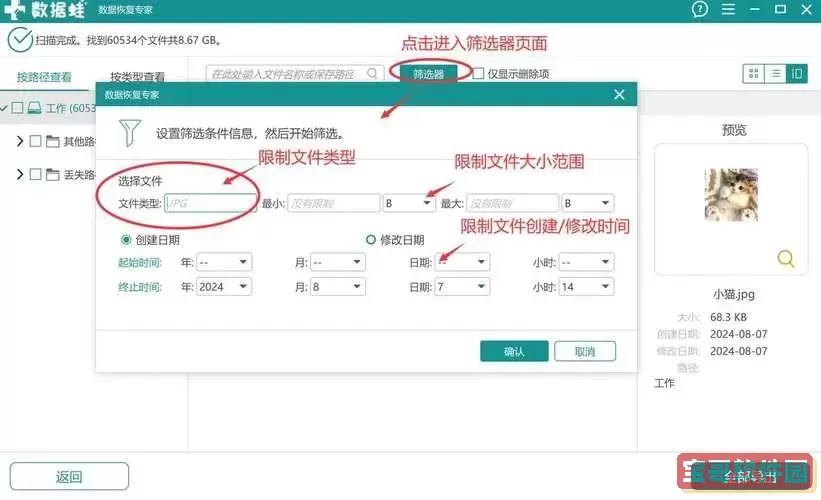The image size is (821, 500).
Task: Click the folder icon of 丢失路径
Action: tap(52, 174)
